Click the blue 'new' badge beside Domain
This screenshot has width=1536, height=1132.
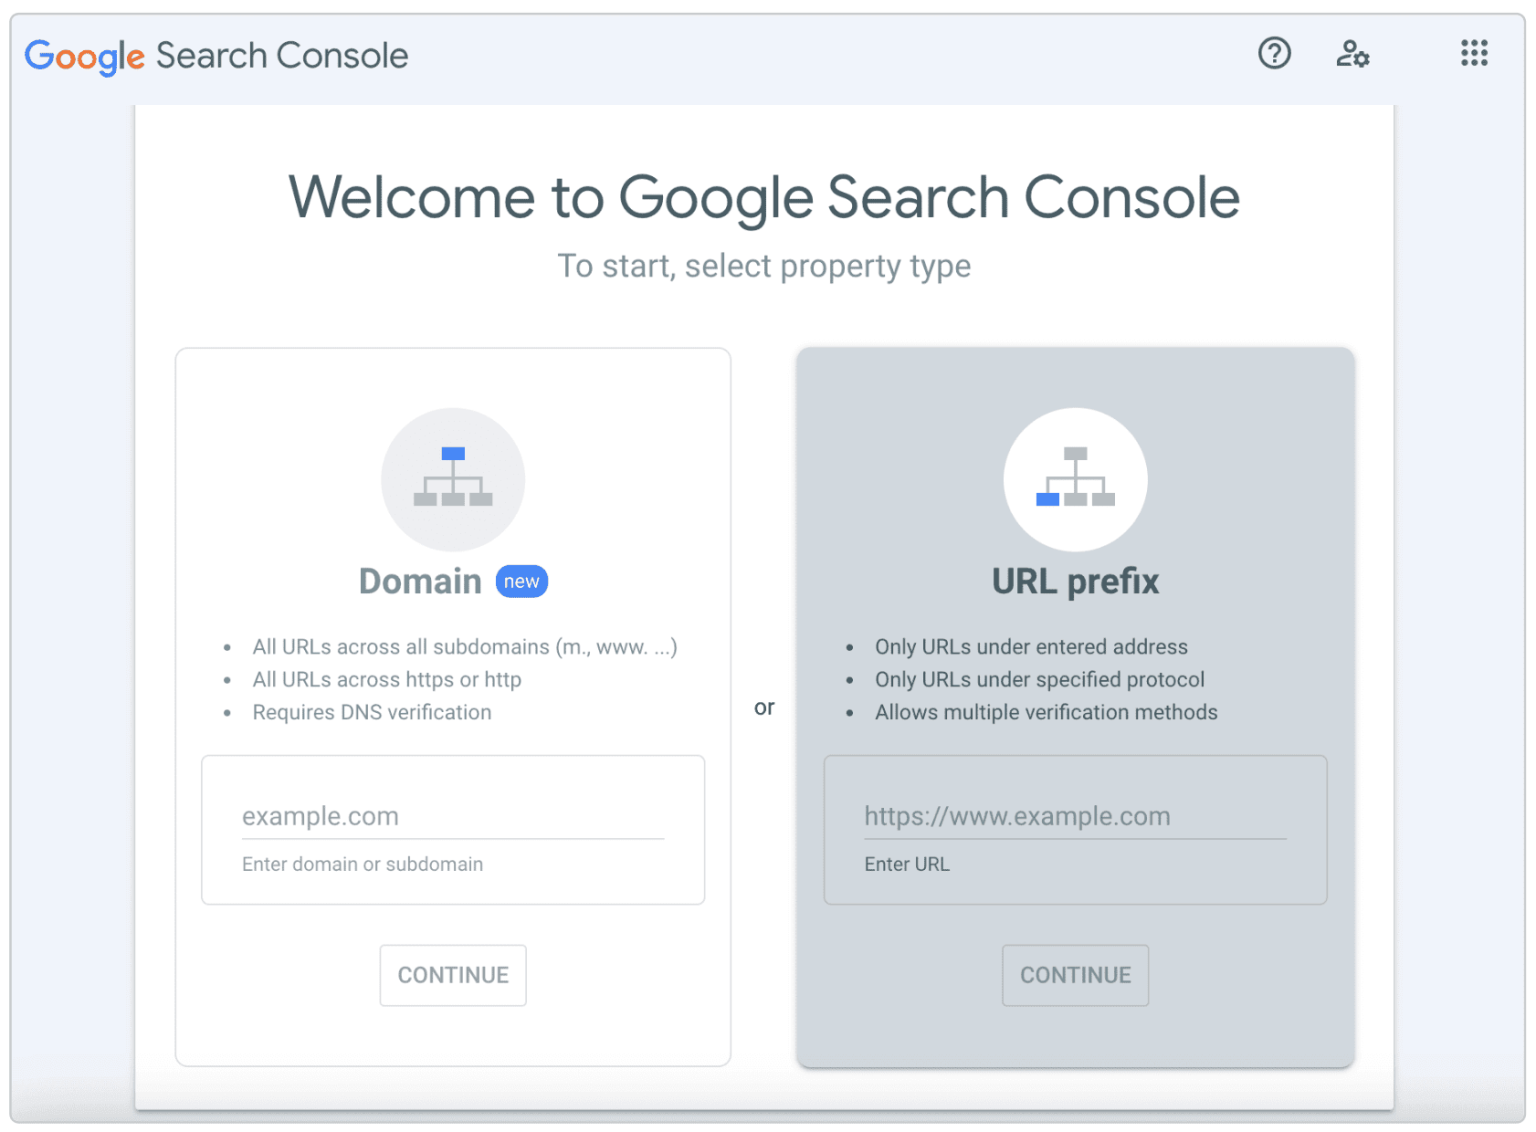(x=521, y=581)
